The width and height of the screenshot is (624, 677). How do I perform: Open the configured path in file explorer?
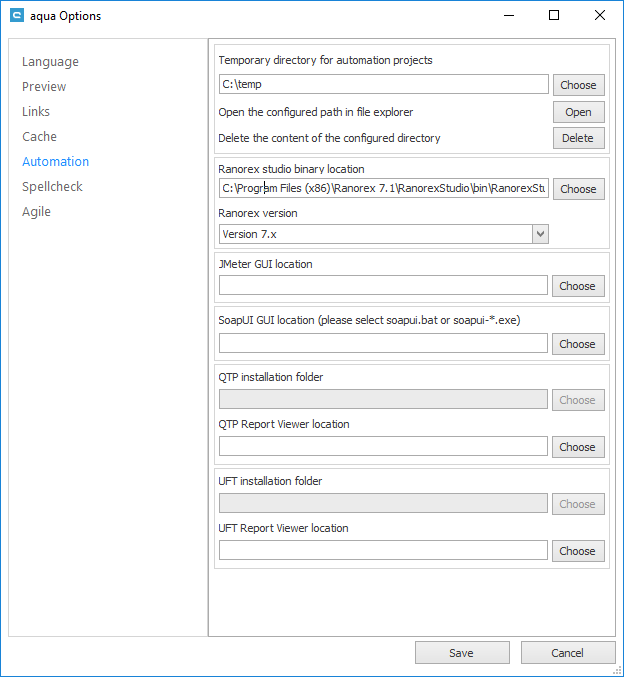tap(578, 112)
